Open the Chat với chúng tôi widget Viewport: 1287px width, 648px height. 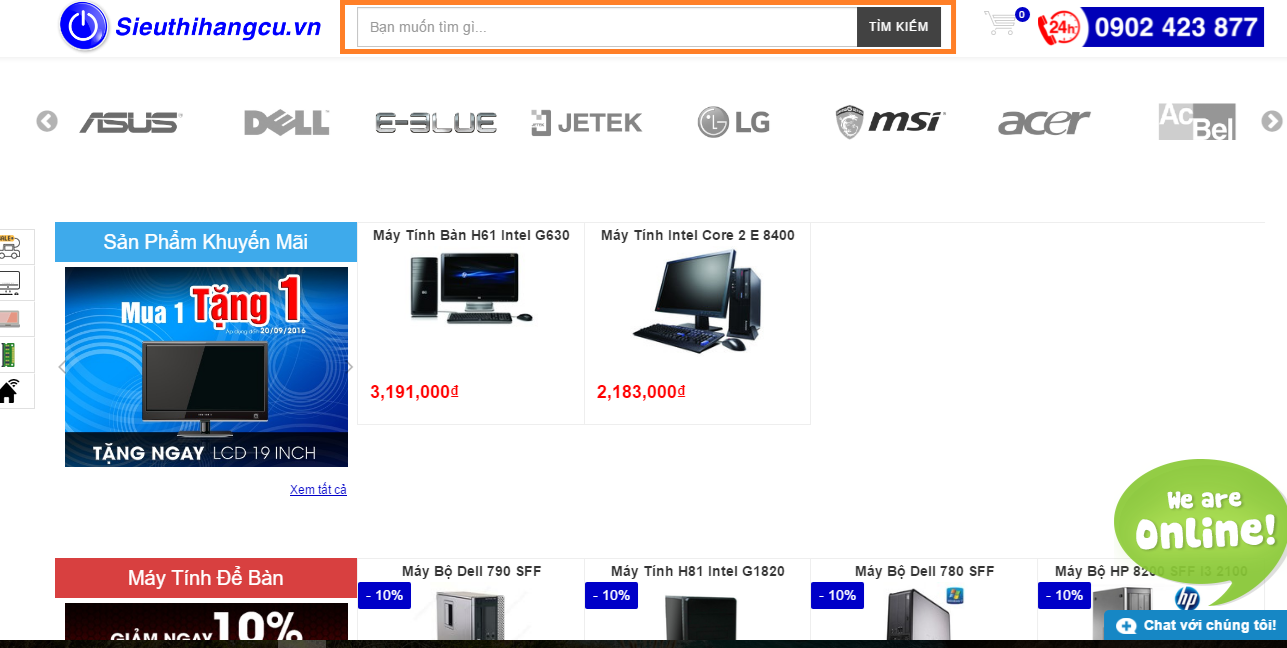1195,625
